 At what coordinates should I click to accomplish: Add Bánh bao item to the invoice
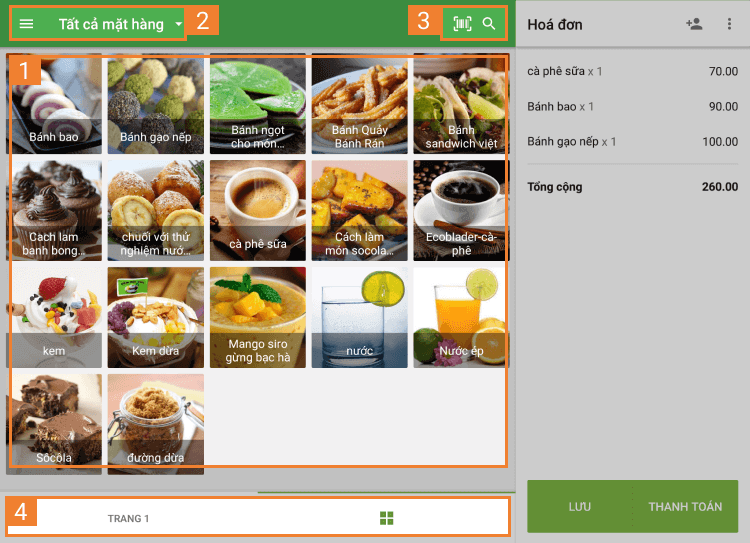pos(54,103)
